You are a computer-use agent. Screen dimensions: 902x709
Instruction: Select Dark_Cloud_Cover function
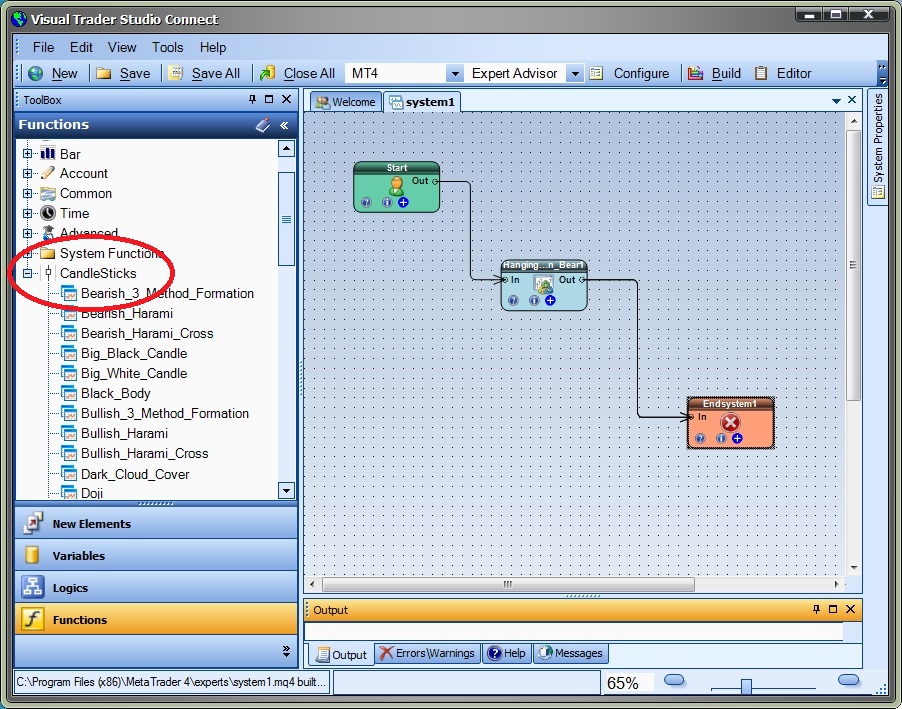(x=135, y=474)
